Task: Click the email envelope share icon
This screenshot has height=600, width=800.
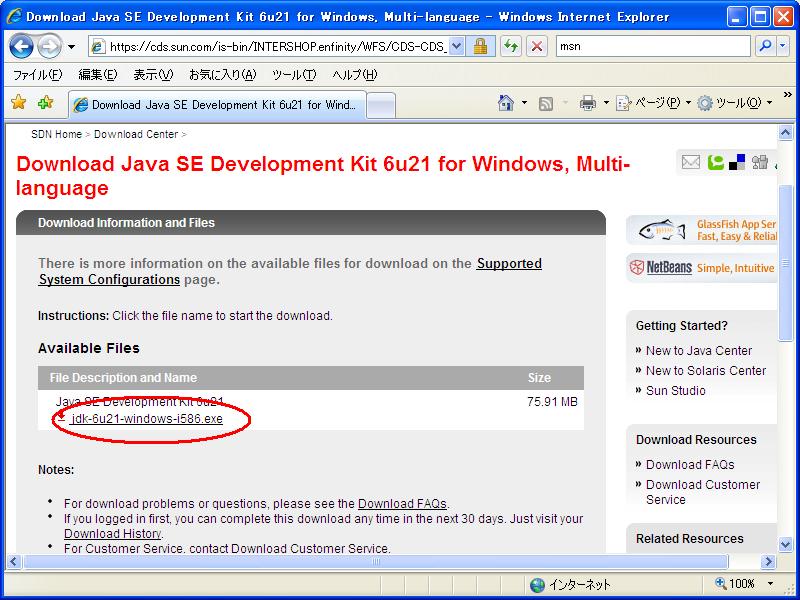Action: [x=691, y=163]
